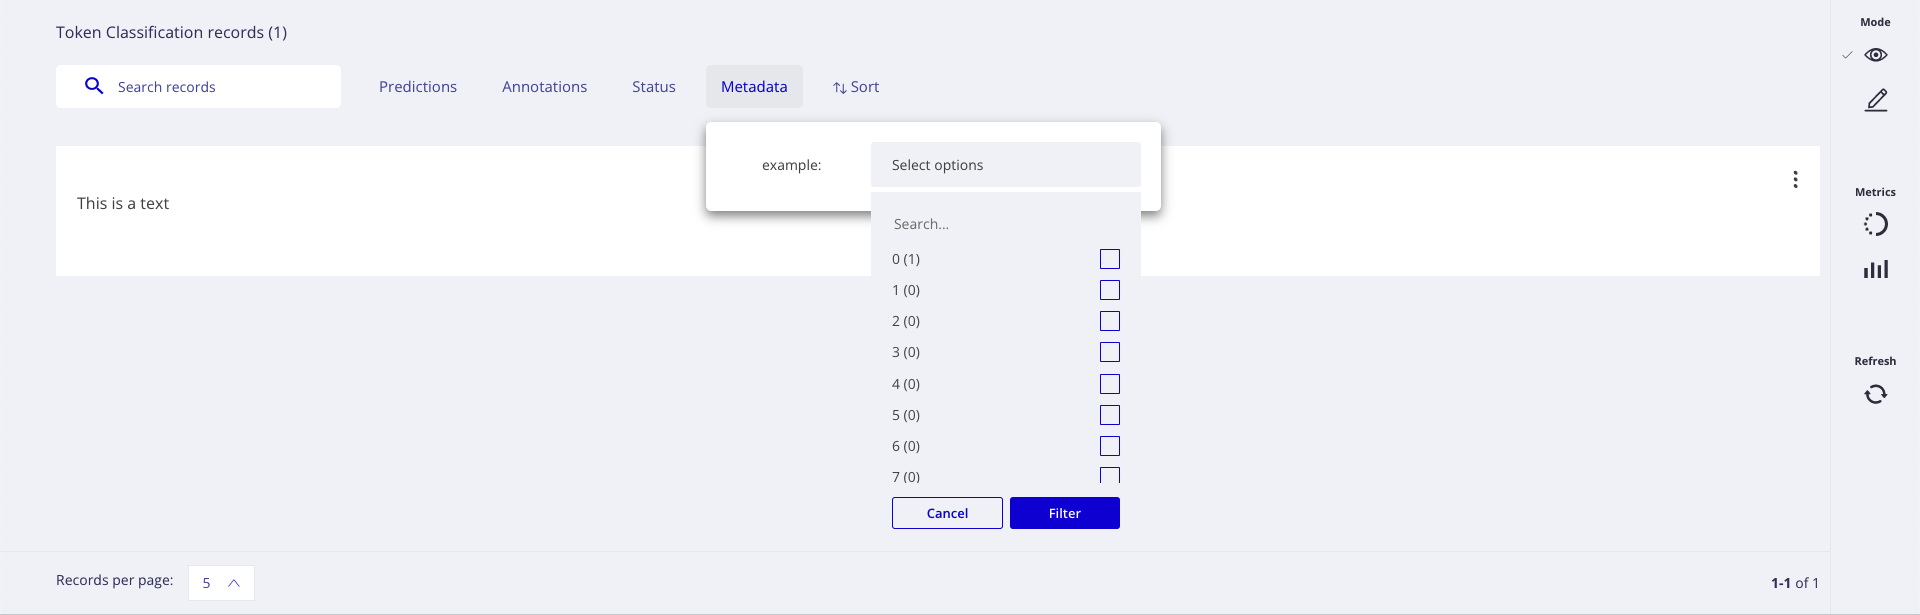Click the Sort arrows icon
The height and width of the screenshot is (615, 1920).
pos(840,86)
